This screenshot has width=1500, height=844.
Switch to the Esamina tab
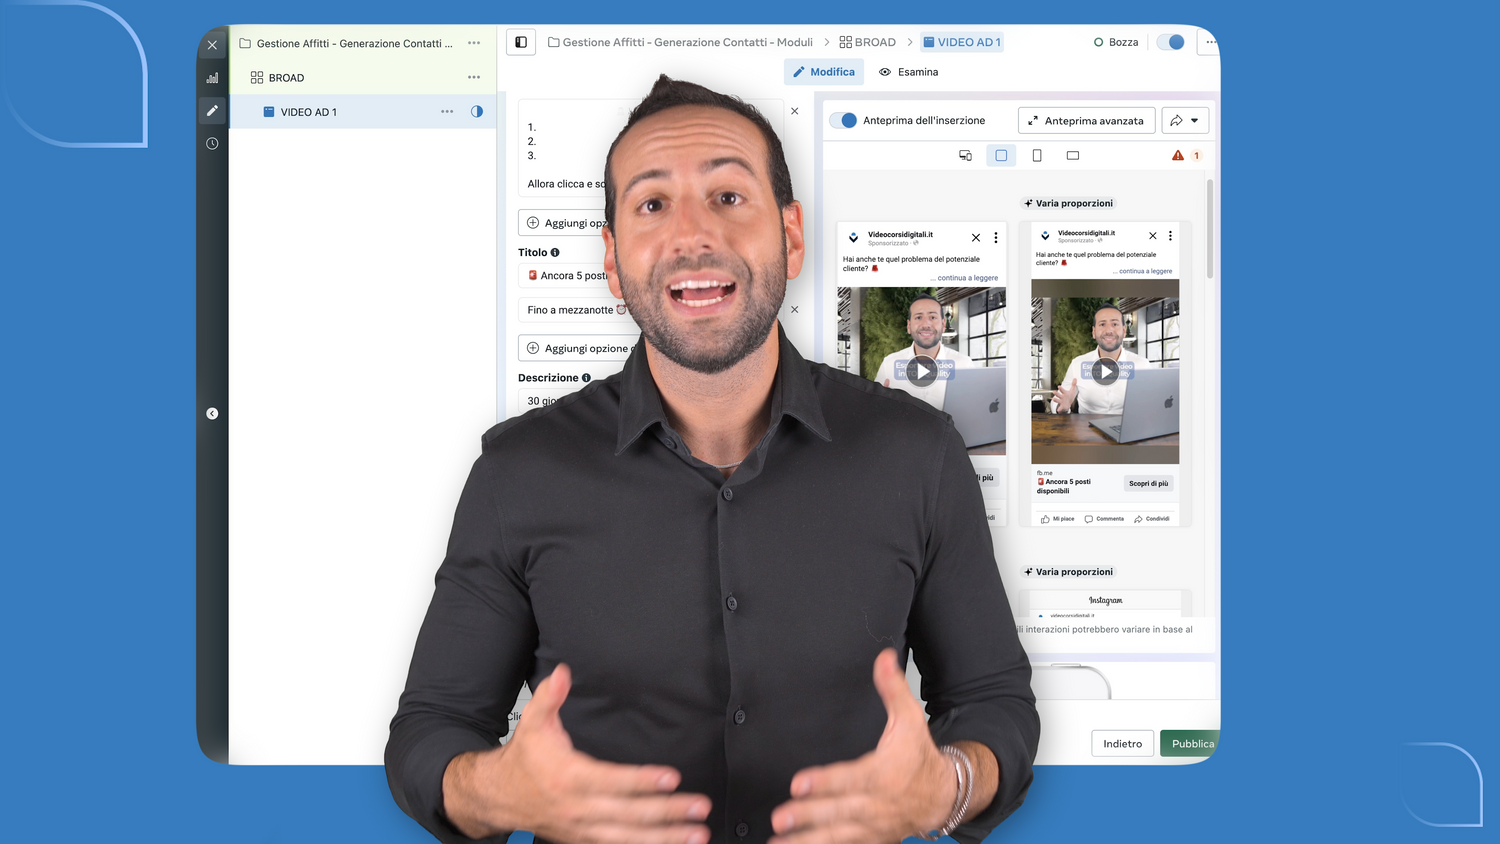(x=908, y=72)
